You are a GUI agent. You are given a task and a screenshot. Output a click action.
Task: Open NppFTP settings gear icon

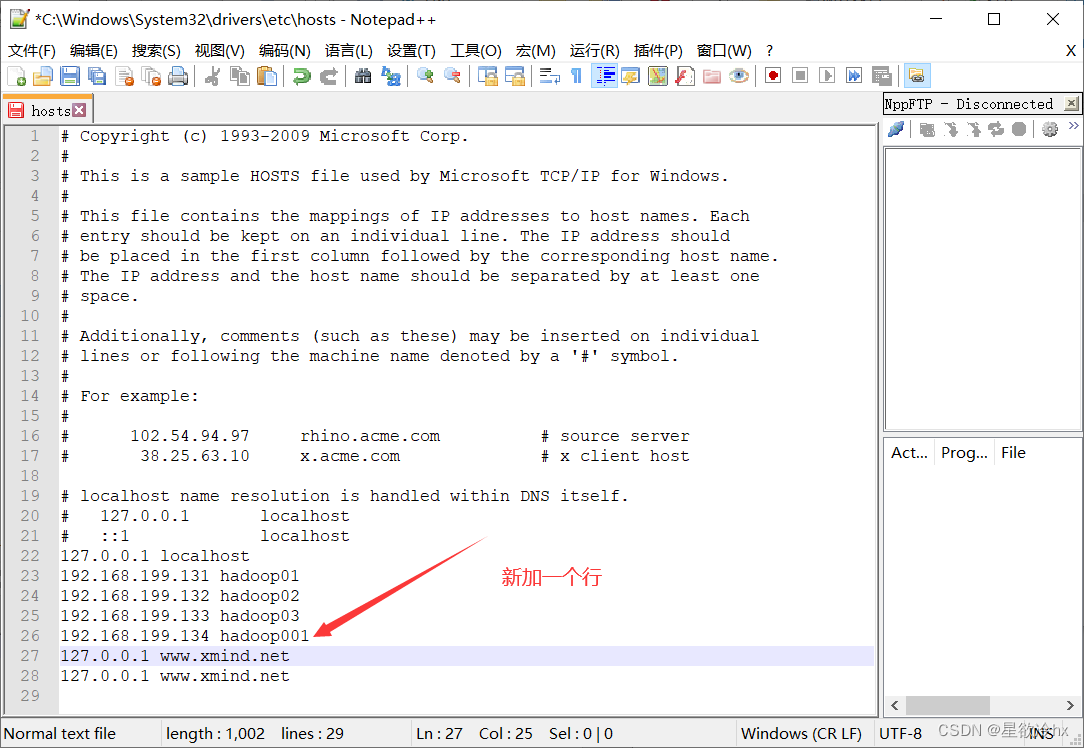point(1049,129)
